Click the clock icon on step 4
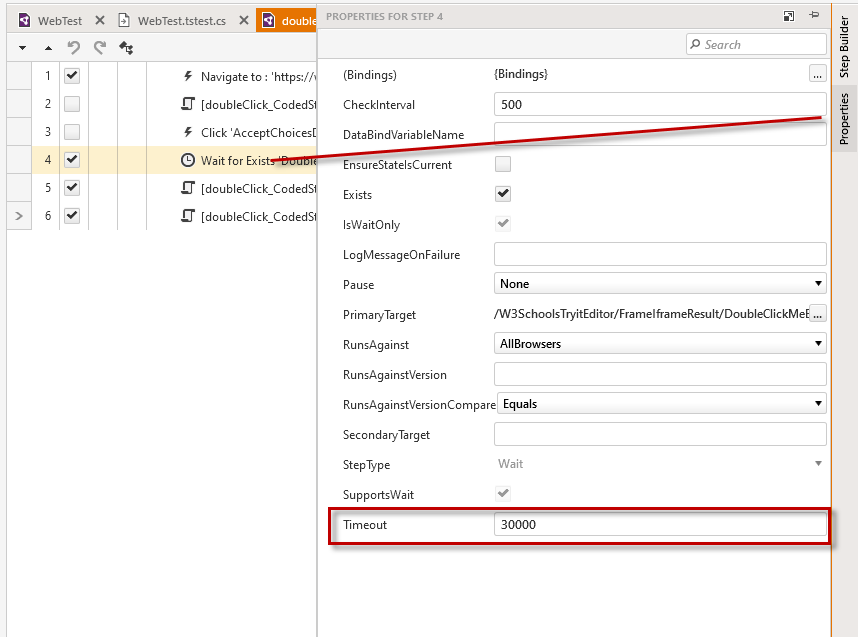Image resolution: width=858 pixels, height=637 pixels. pos(187,160)
